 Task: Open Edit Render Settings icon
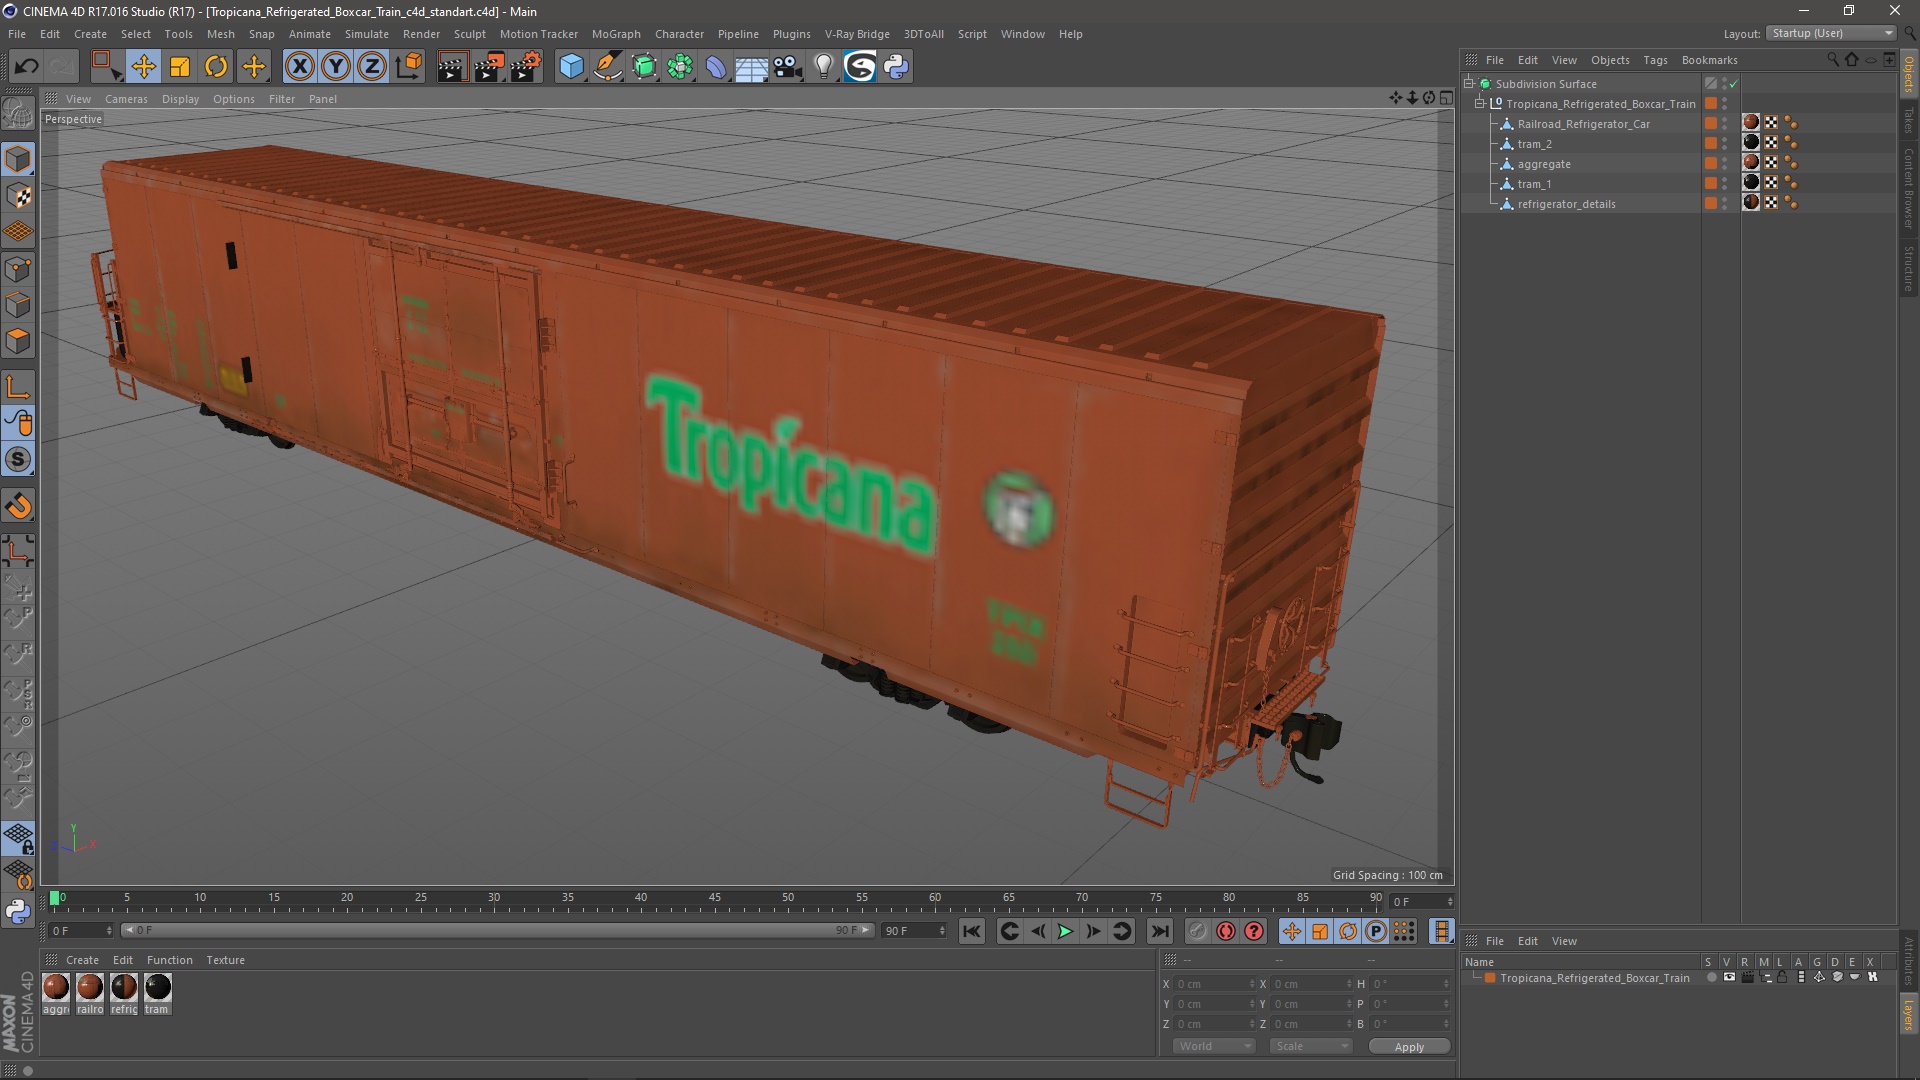tap(526, 67)
